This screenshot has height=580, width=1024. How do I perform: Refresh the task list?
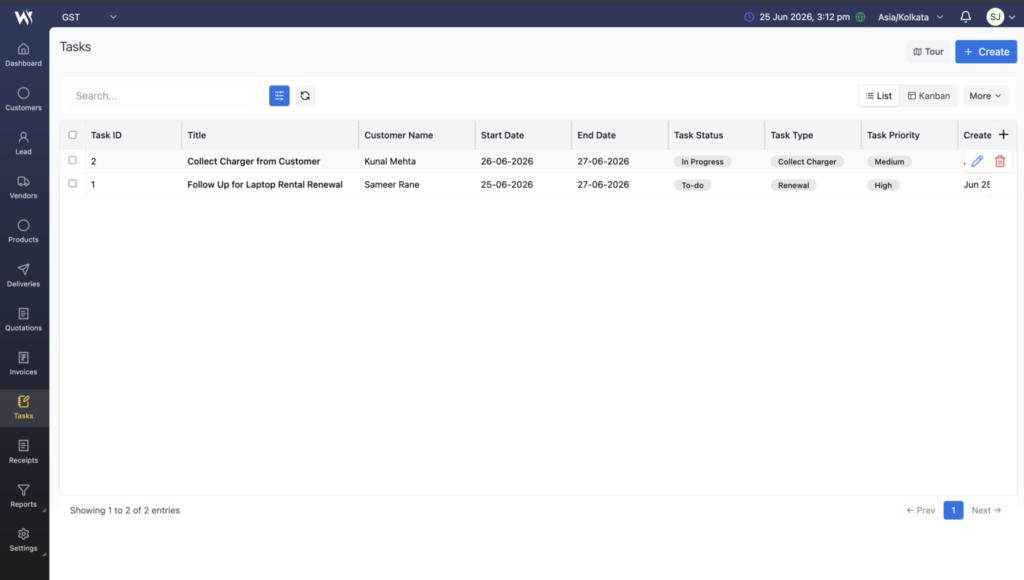point(305,95)
